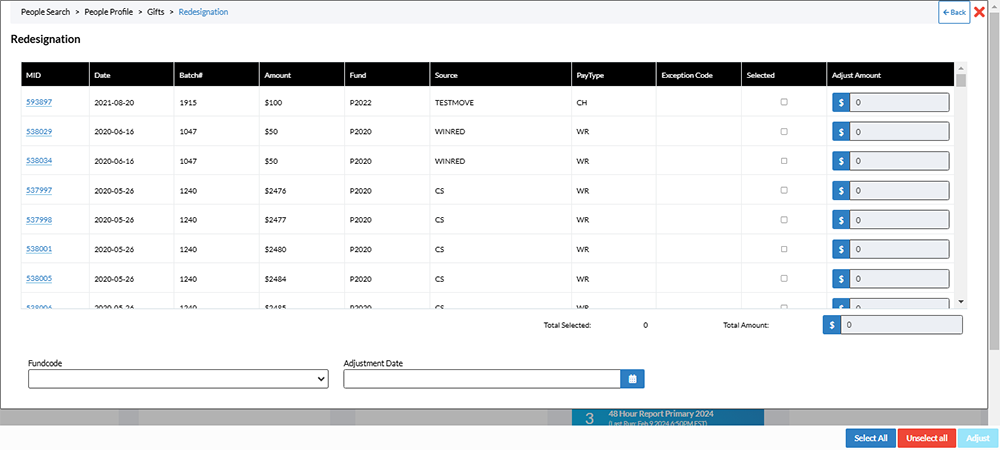Go to Gifts breadcrumb
The height and width of the screenshot is (450, 1000).
tap(156, 12)
